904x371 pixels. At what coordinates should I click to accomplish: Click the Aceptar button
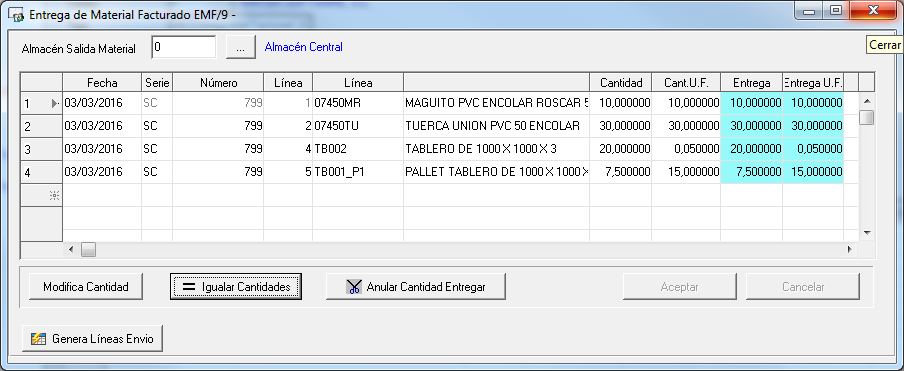pyautogui.click(x=680, y=286)
